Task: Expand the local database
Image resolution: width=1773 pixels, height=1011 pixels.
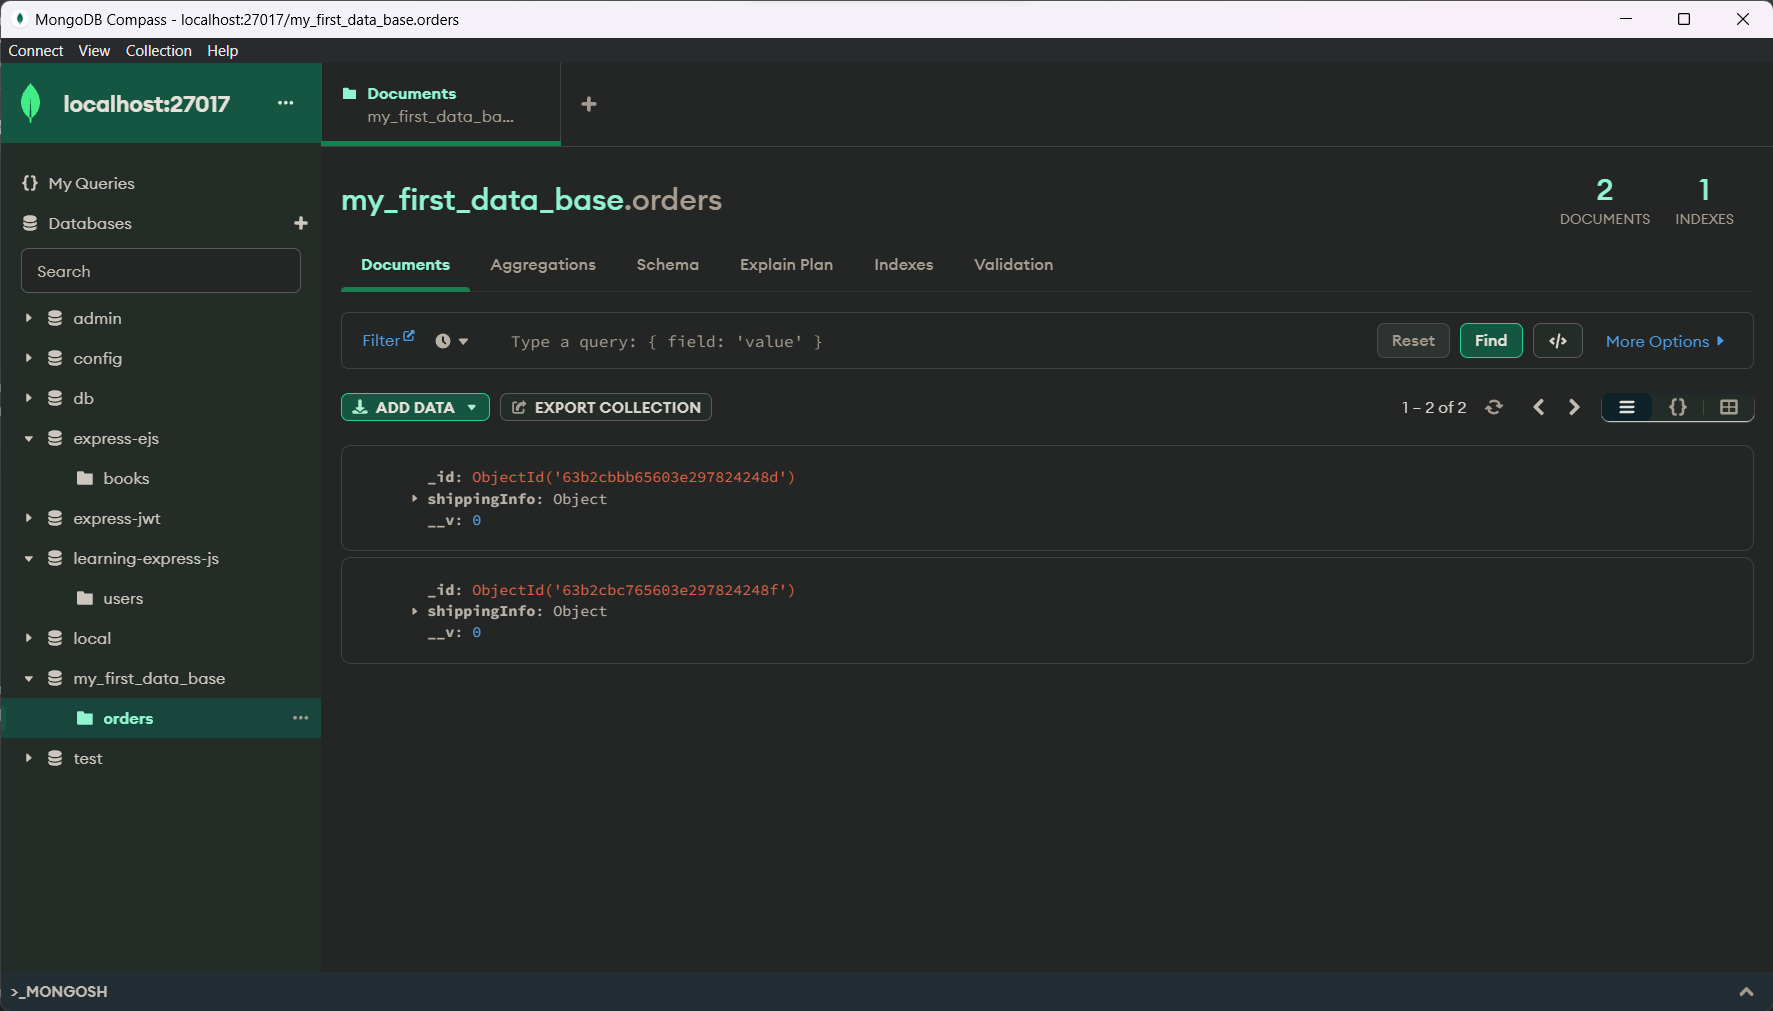Action: click(x=29, y=638)
